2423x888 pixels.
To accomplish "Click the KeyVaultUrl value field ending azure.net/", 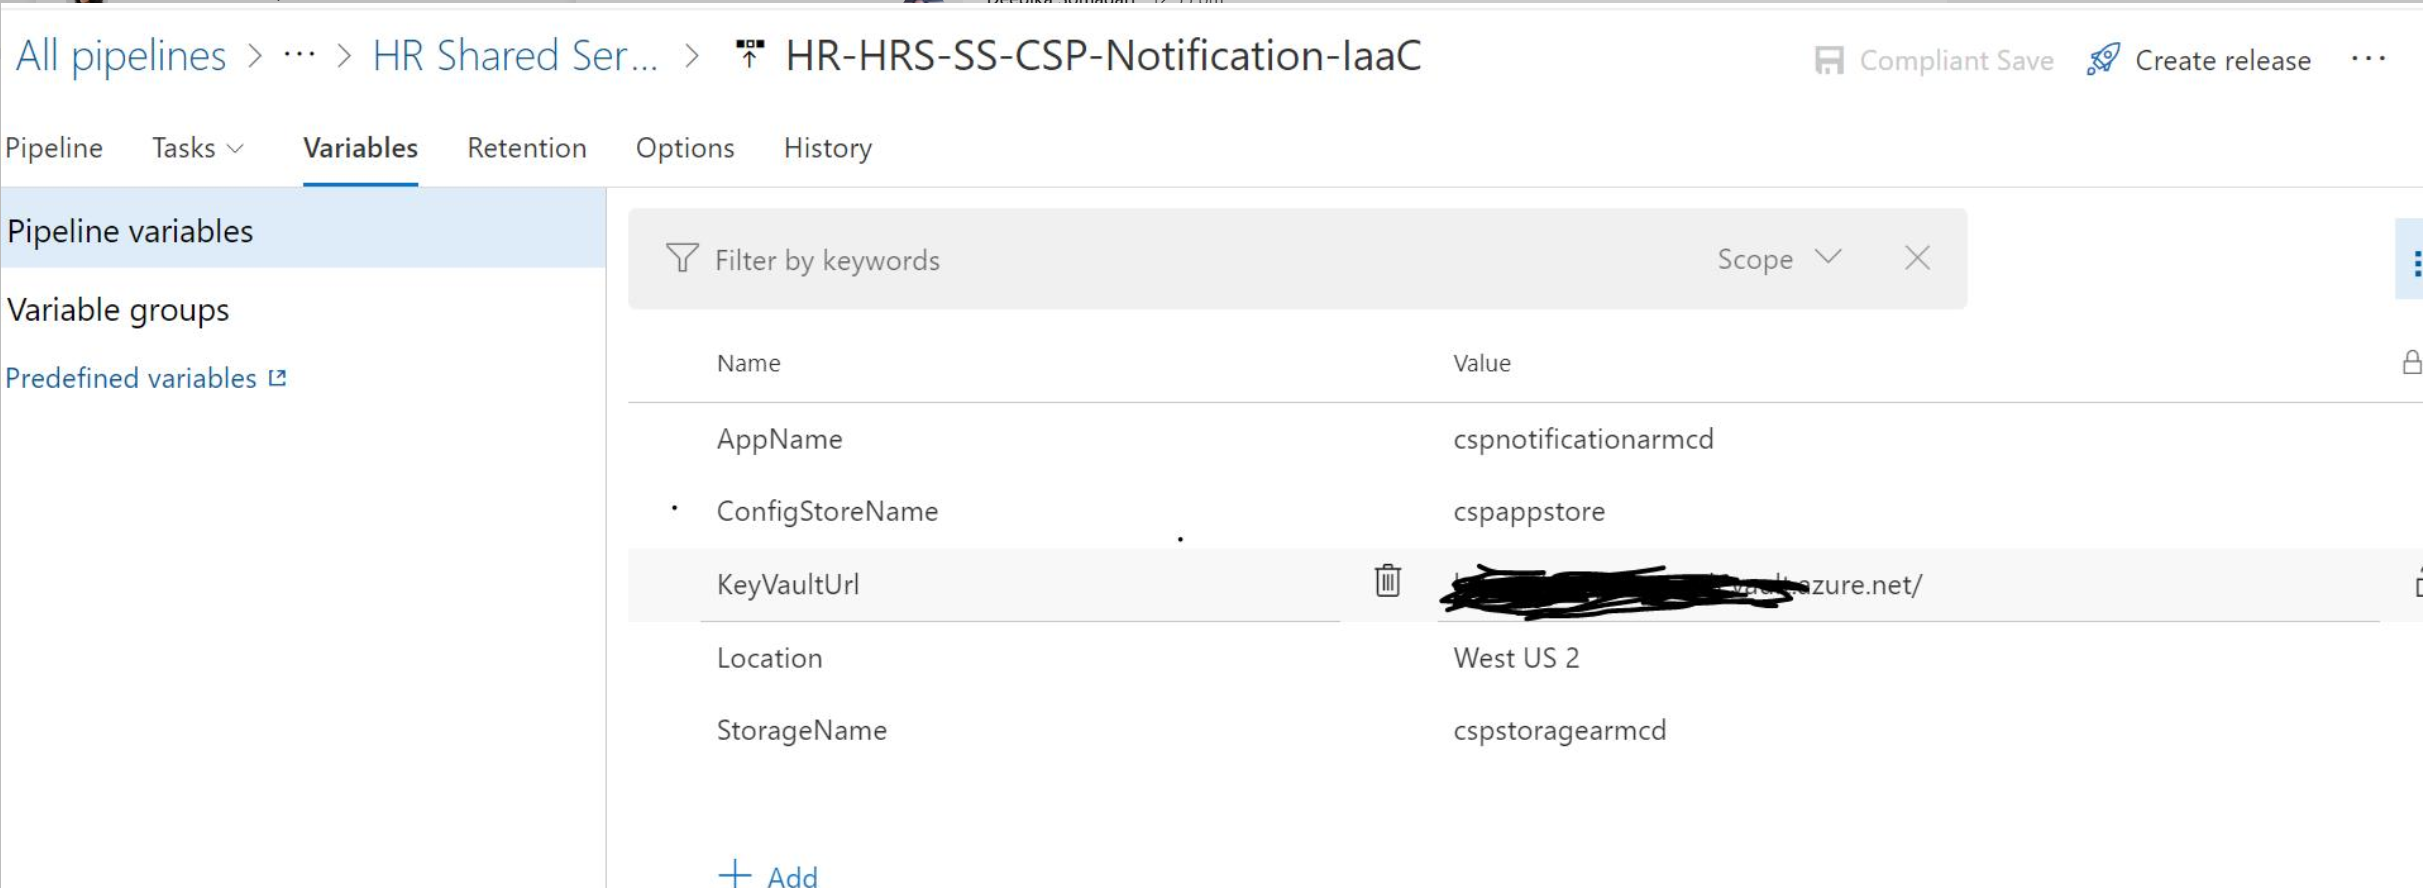I will point(1908,585).
